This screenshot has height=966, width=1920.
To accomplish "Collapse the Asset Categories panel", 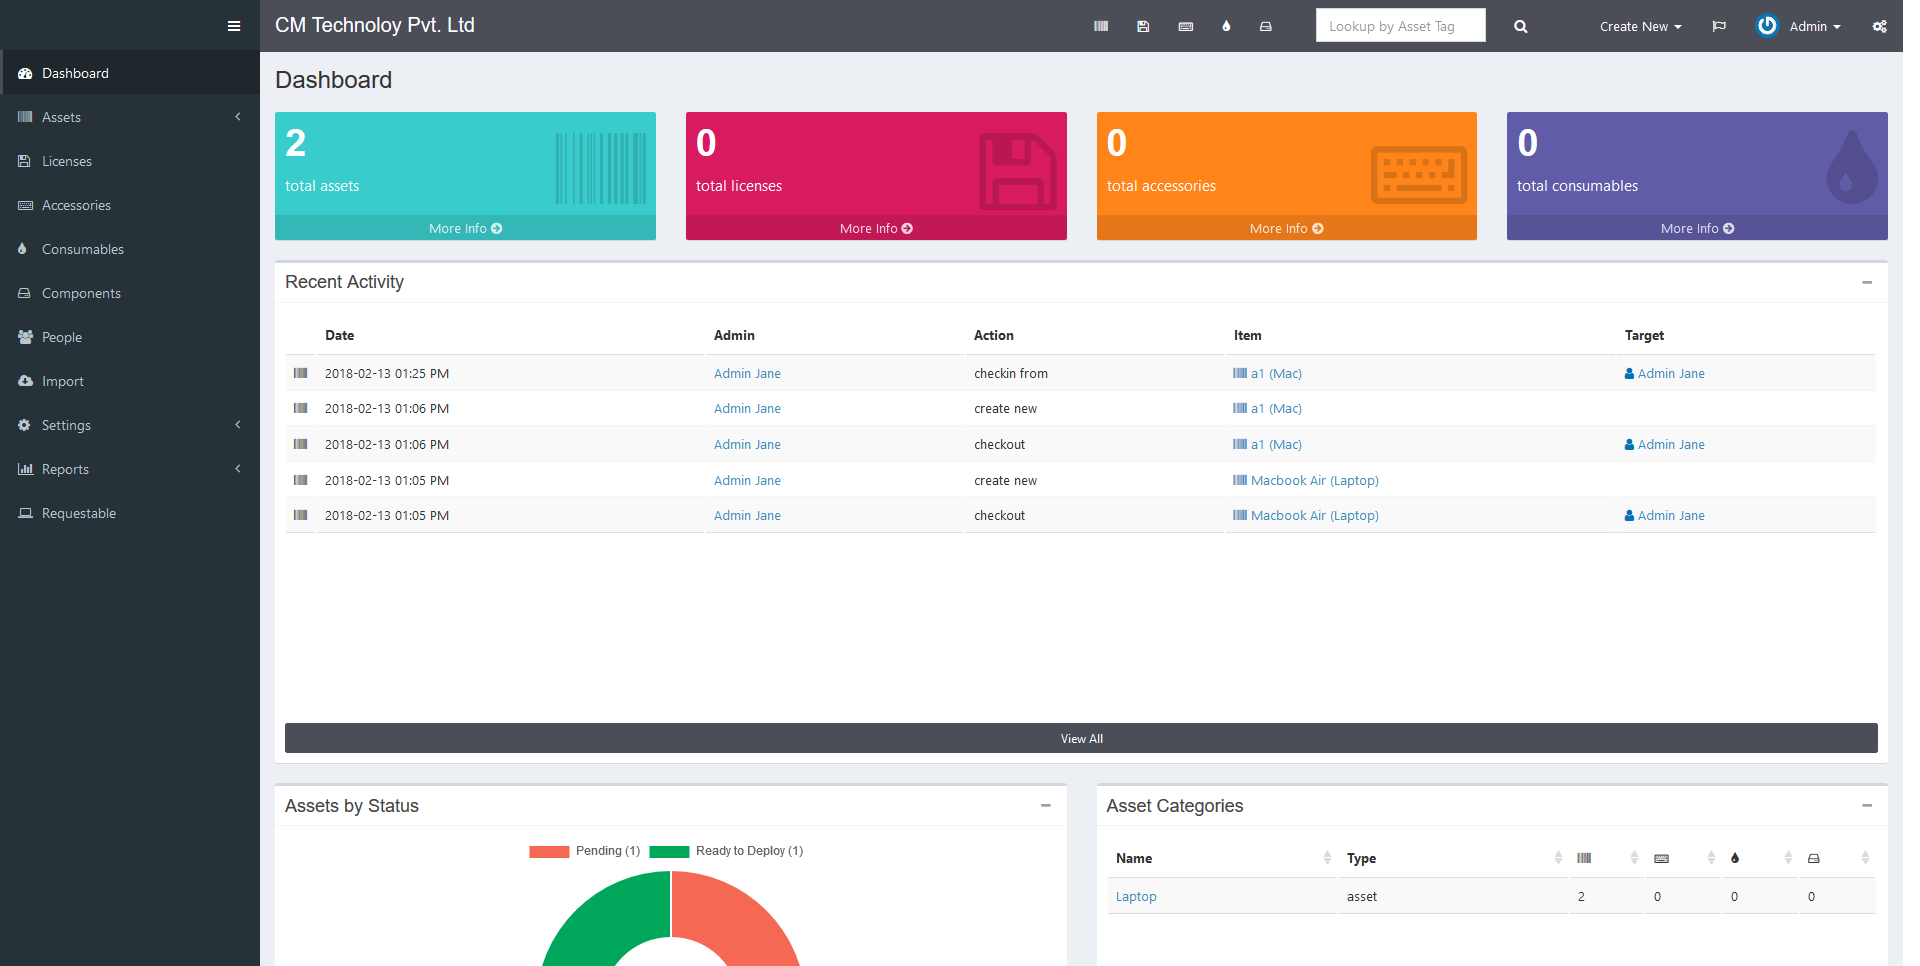I will tap(1867, 805).
